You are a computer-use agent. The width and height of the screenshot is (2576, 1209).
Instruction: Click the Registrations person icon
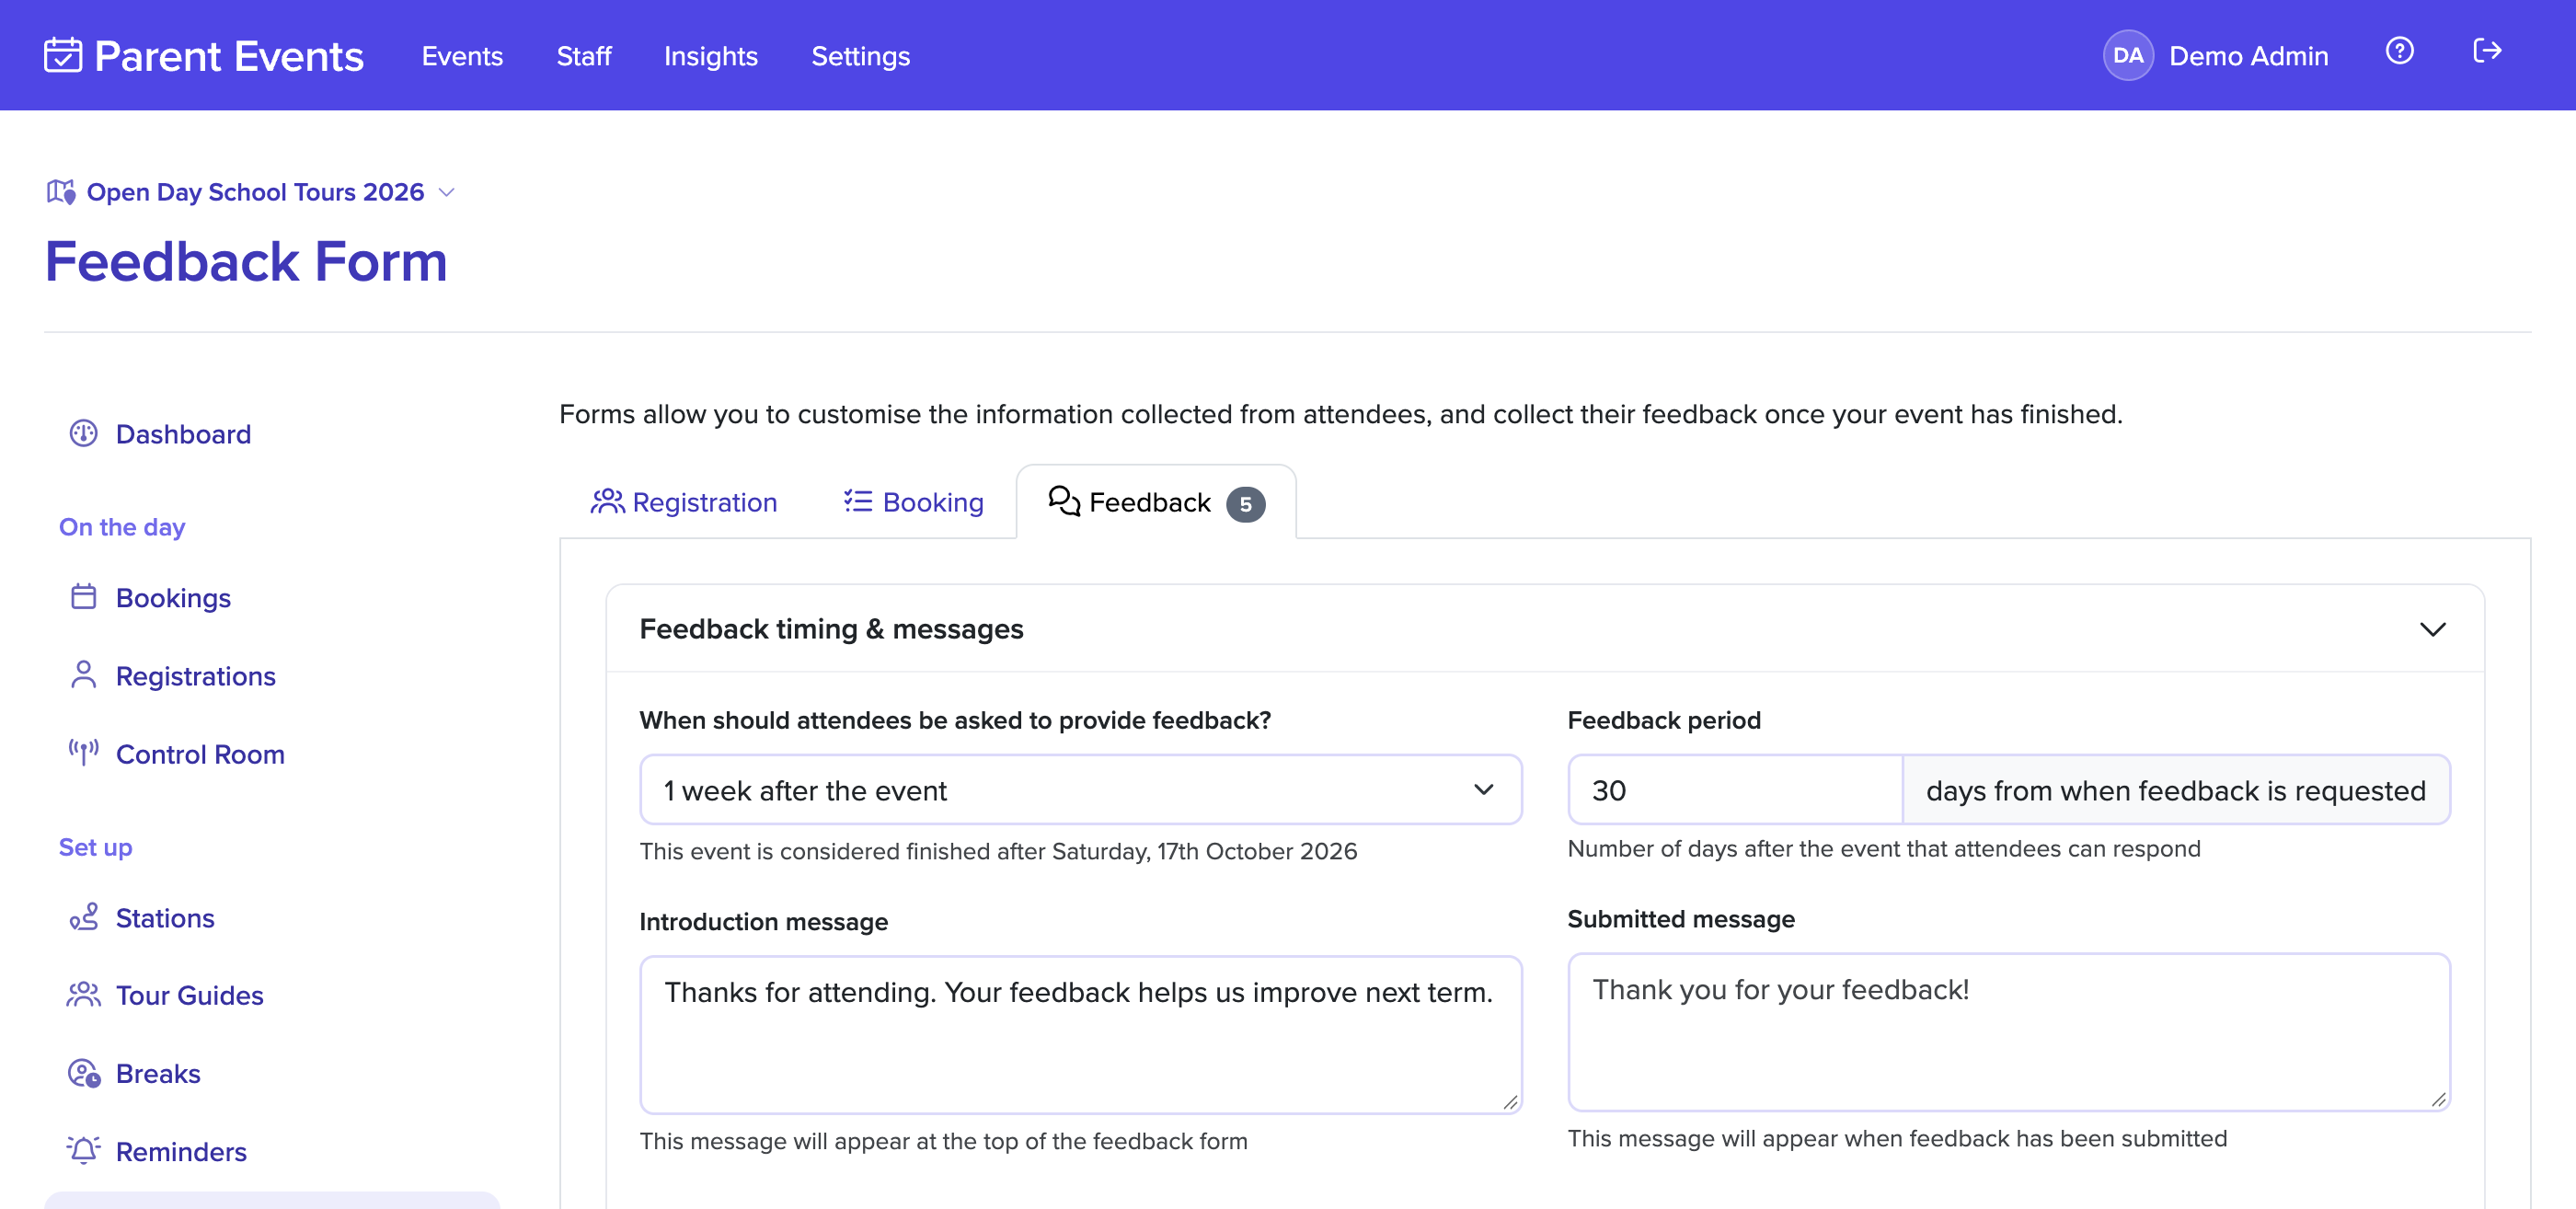point(83,674)
